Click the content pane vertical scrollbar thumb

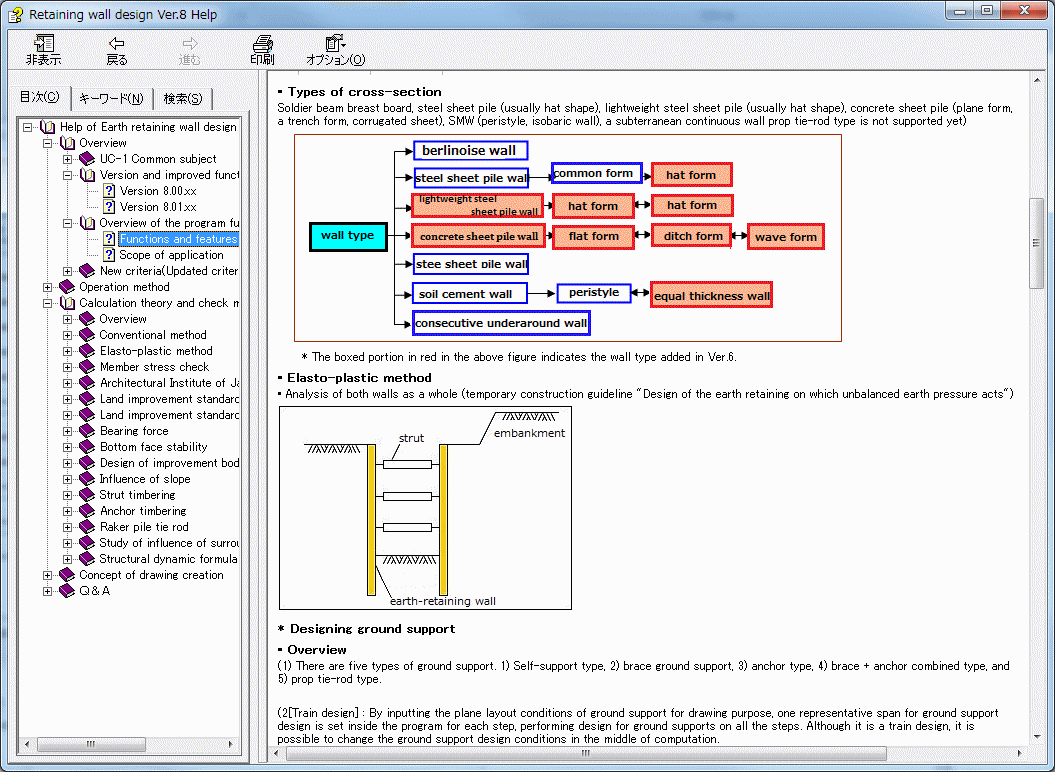(1036, 243)
